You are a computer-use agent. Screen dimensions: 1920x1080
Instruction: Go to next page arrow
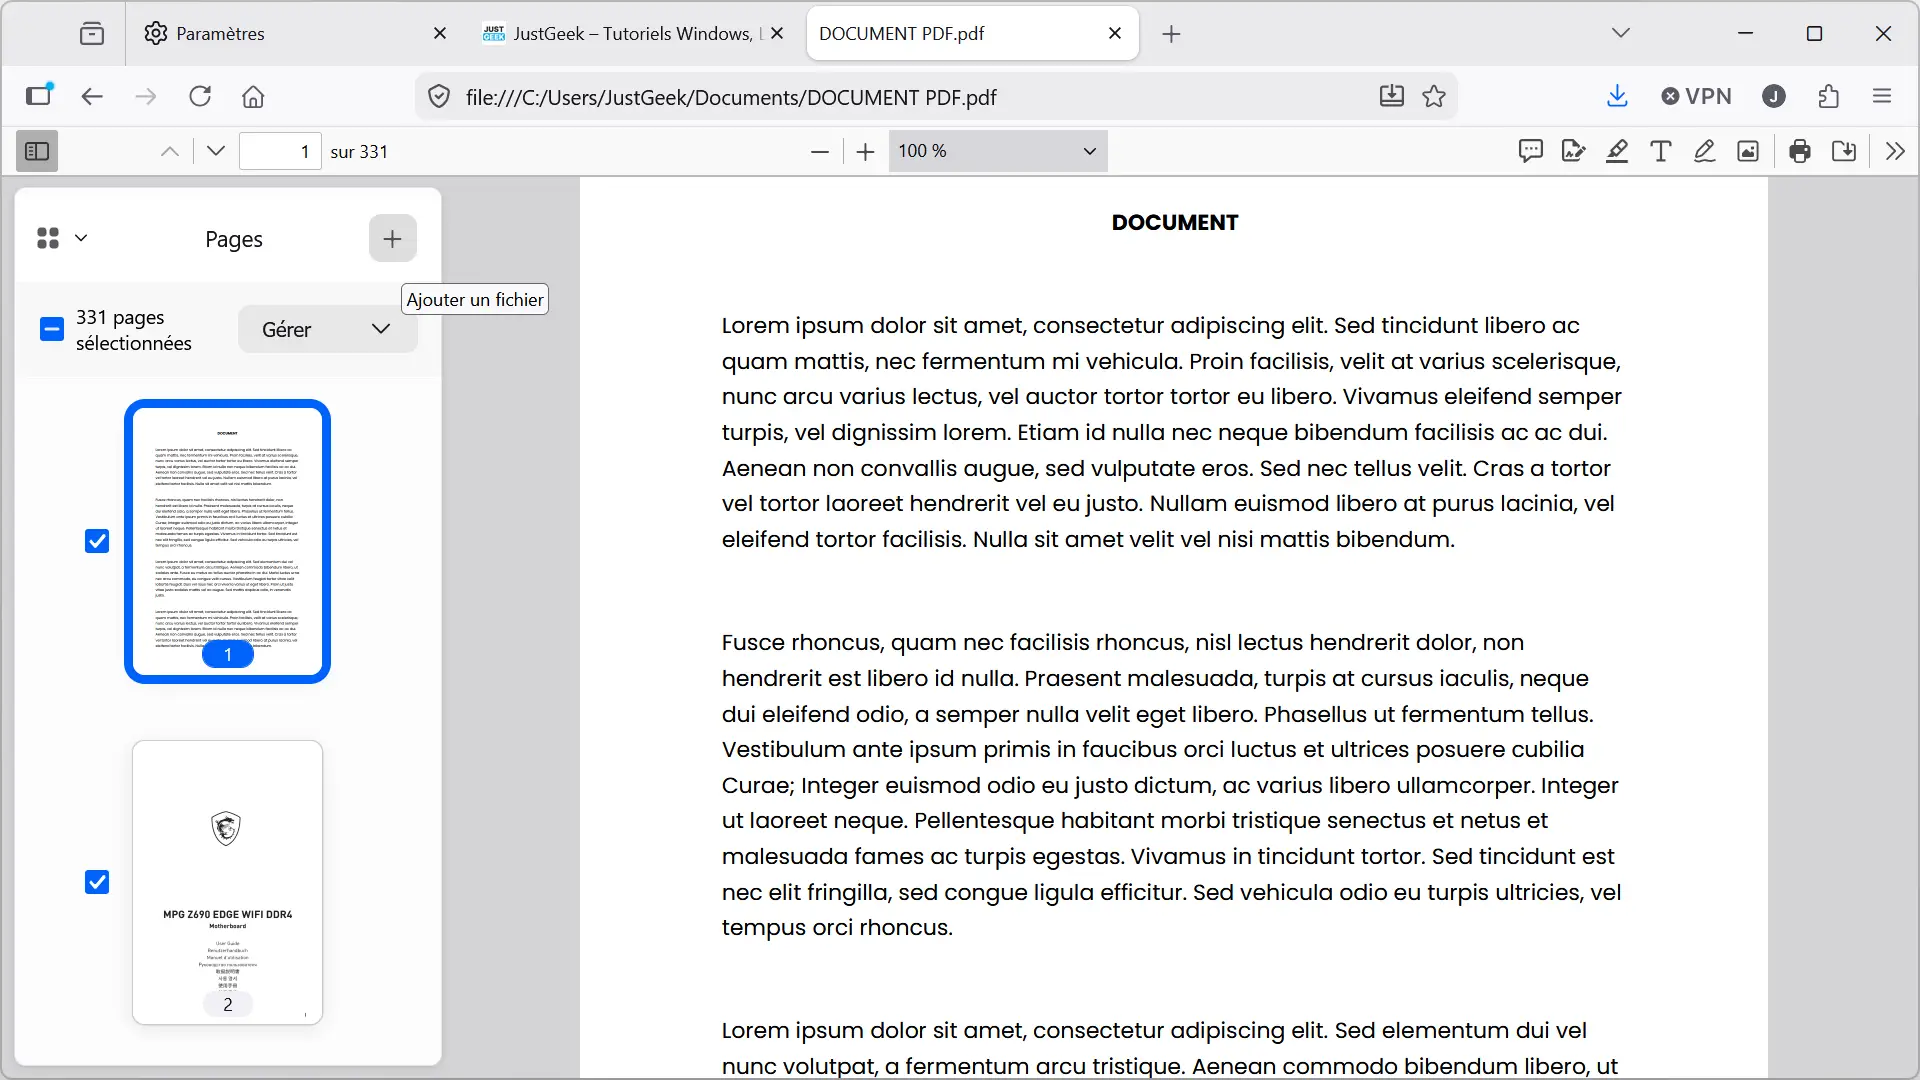click(x=216, y=151)
